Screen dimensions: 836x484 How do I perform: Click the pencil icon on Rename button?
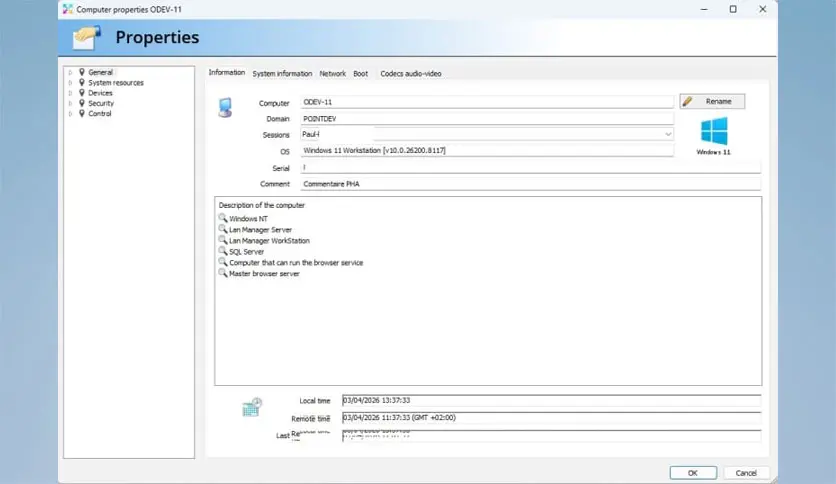688,101
